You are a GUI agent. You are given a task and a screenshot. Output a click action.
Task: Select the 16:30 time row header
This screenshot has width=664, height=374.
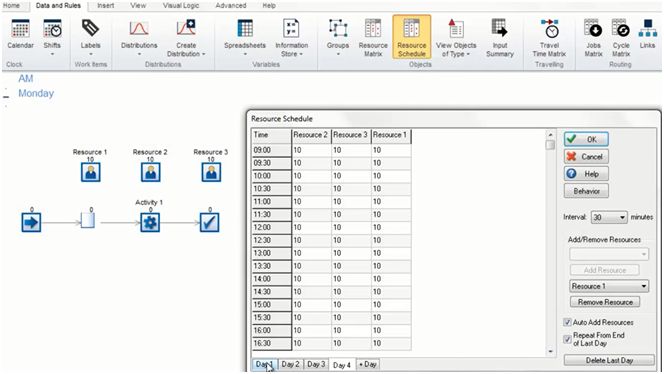coord(271,343)
